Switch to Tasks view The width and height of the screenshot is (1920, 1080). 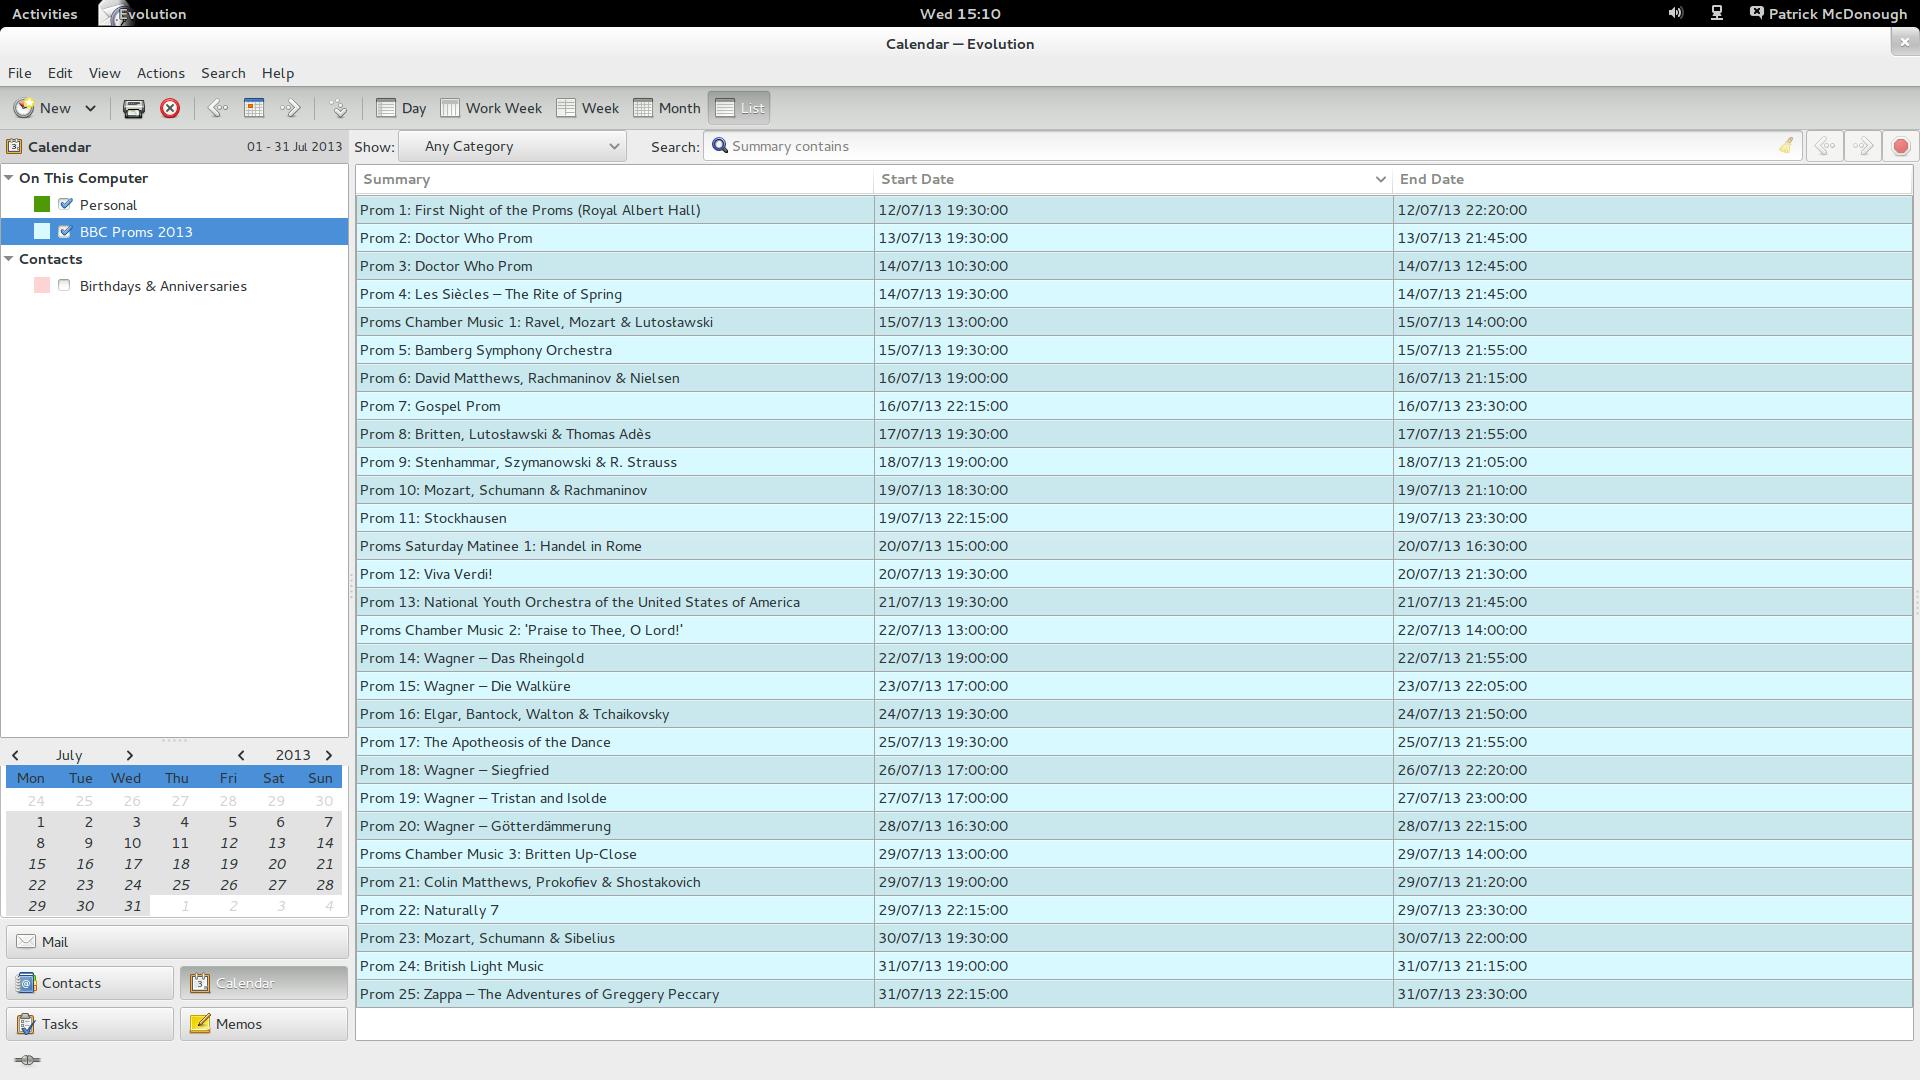[x=90, y=1024]
